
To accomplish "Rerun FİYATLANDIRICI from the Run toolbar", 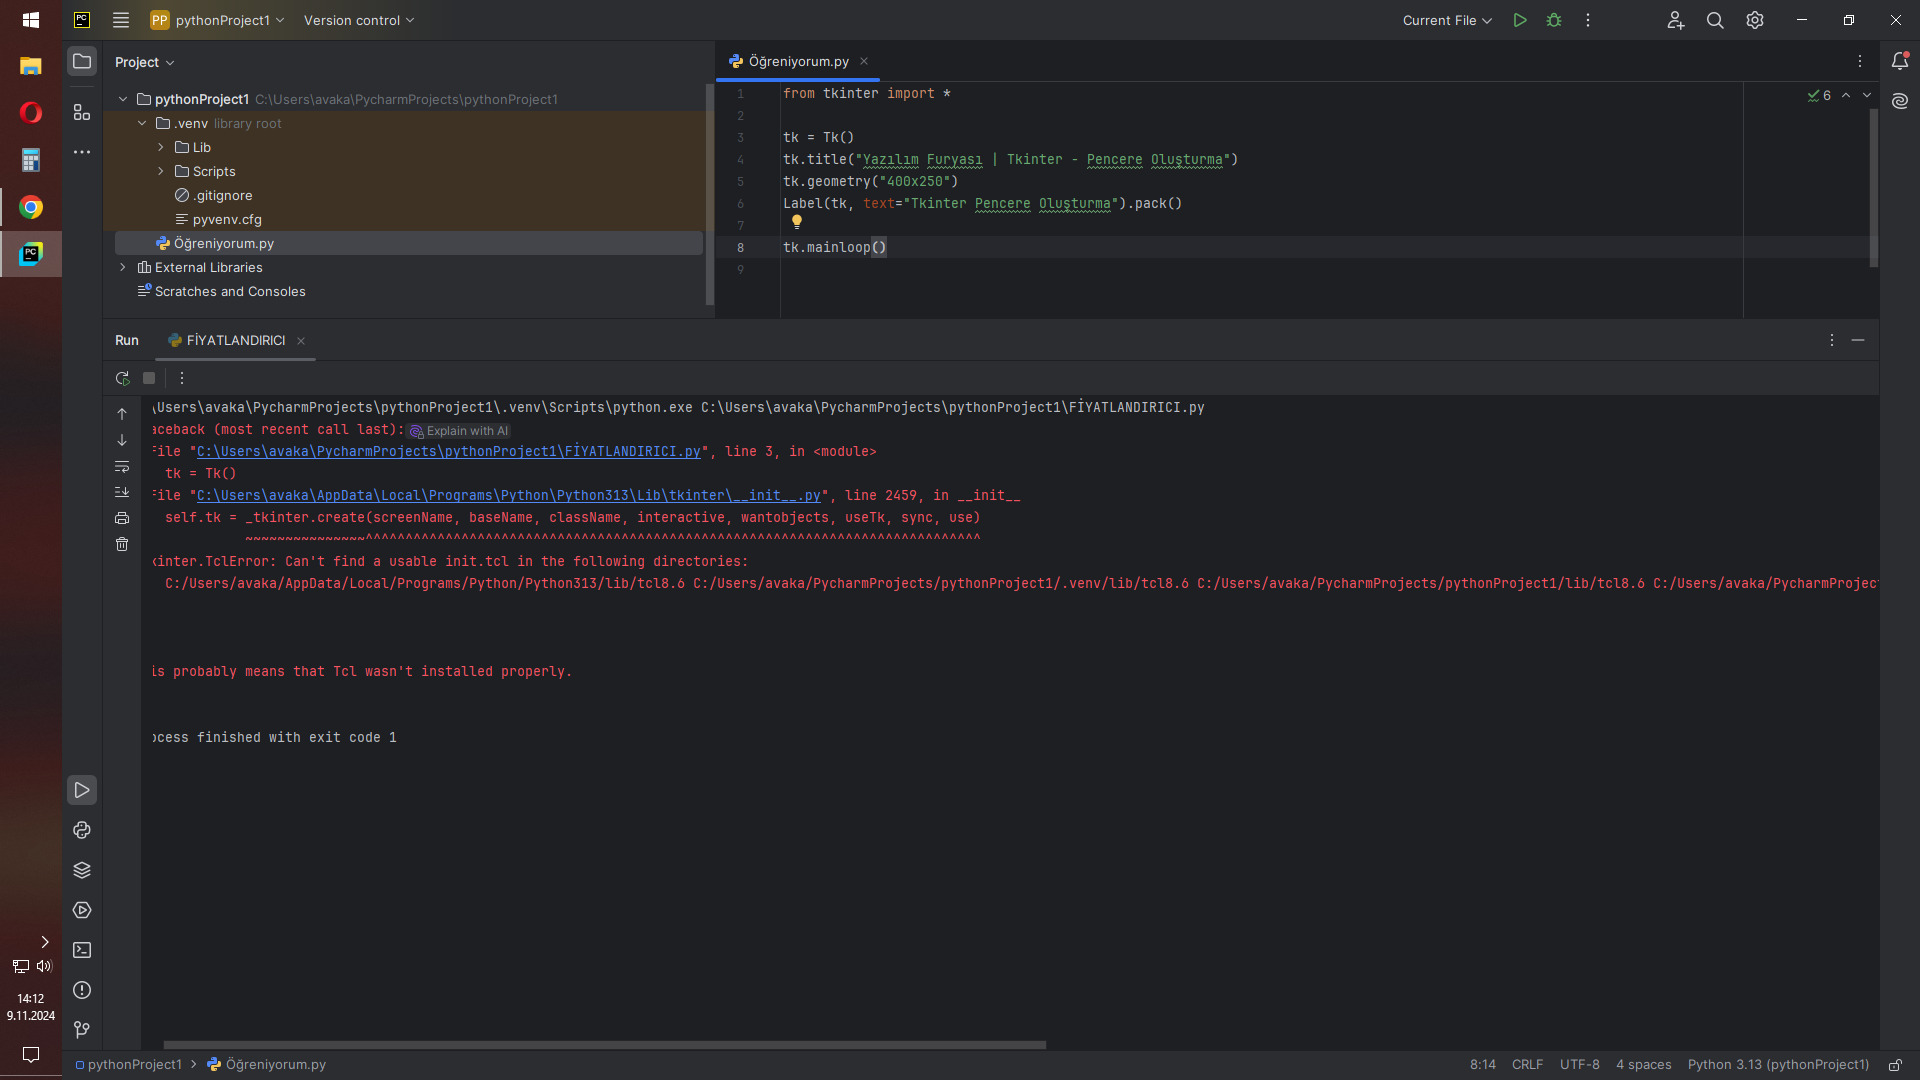I will 122,378.
